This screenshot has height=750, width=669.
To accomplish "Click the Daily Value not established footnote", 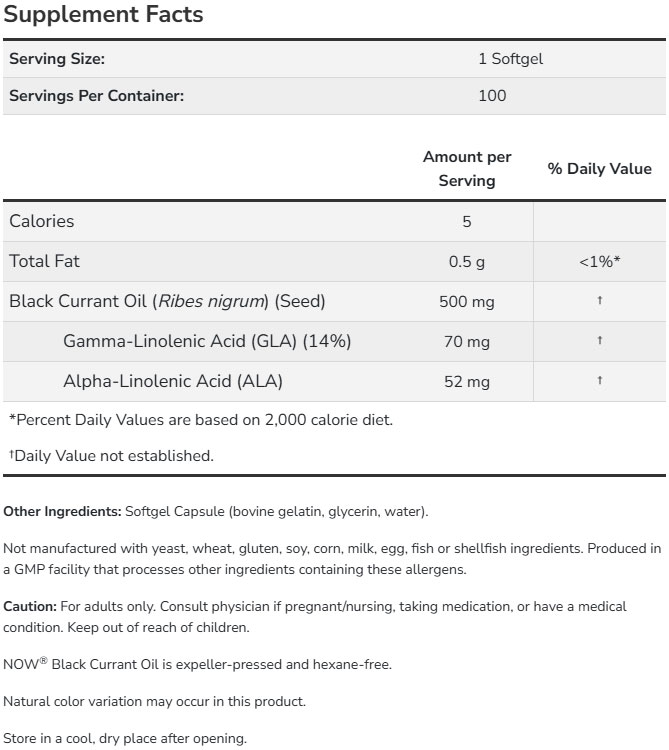I will [x=111, y=456].
